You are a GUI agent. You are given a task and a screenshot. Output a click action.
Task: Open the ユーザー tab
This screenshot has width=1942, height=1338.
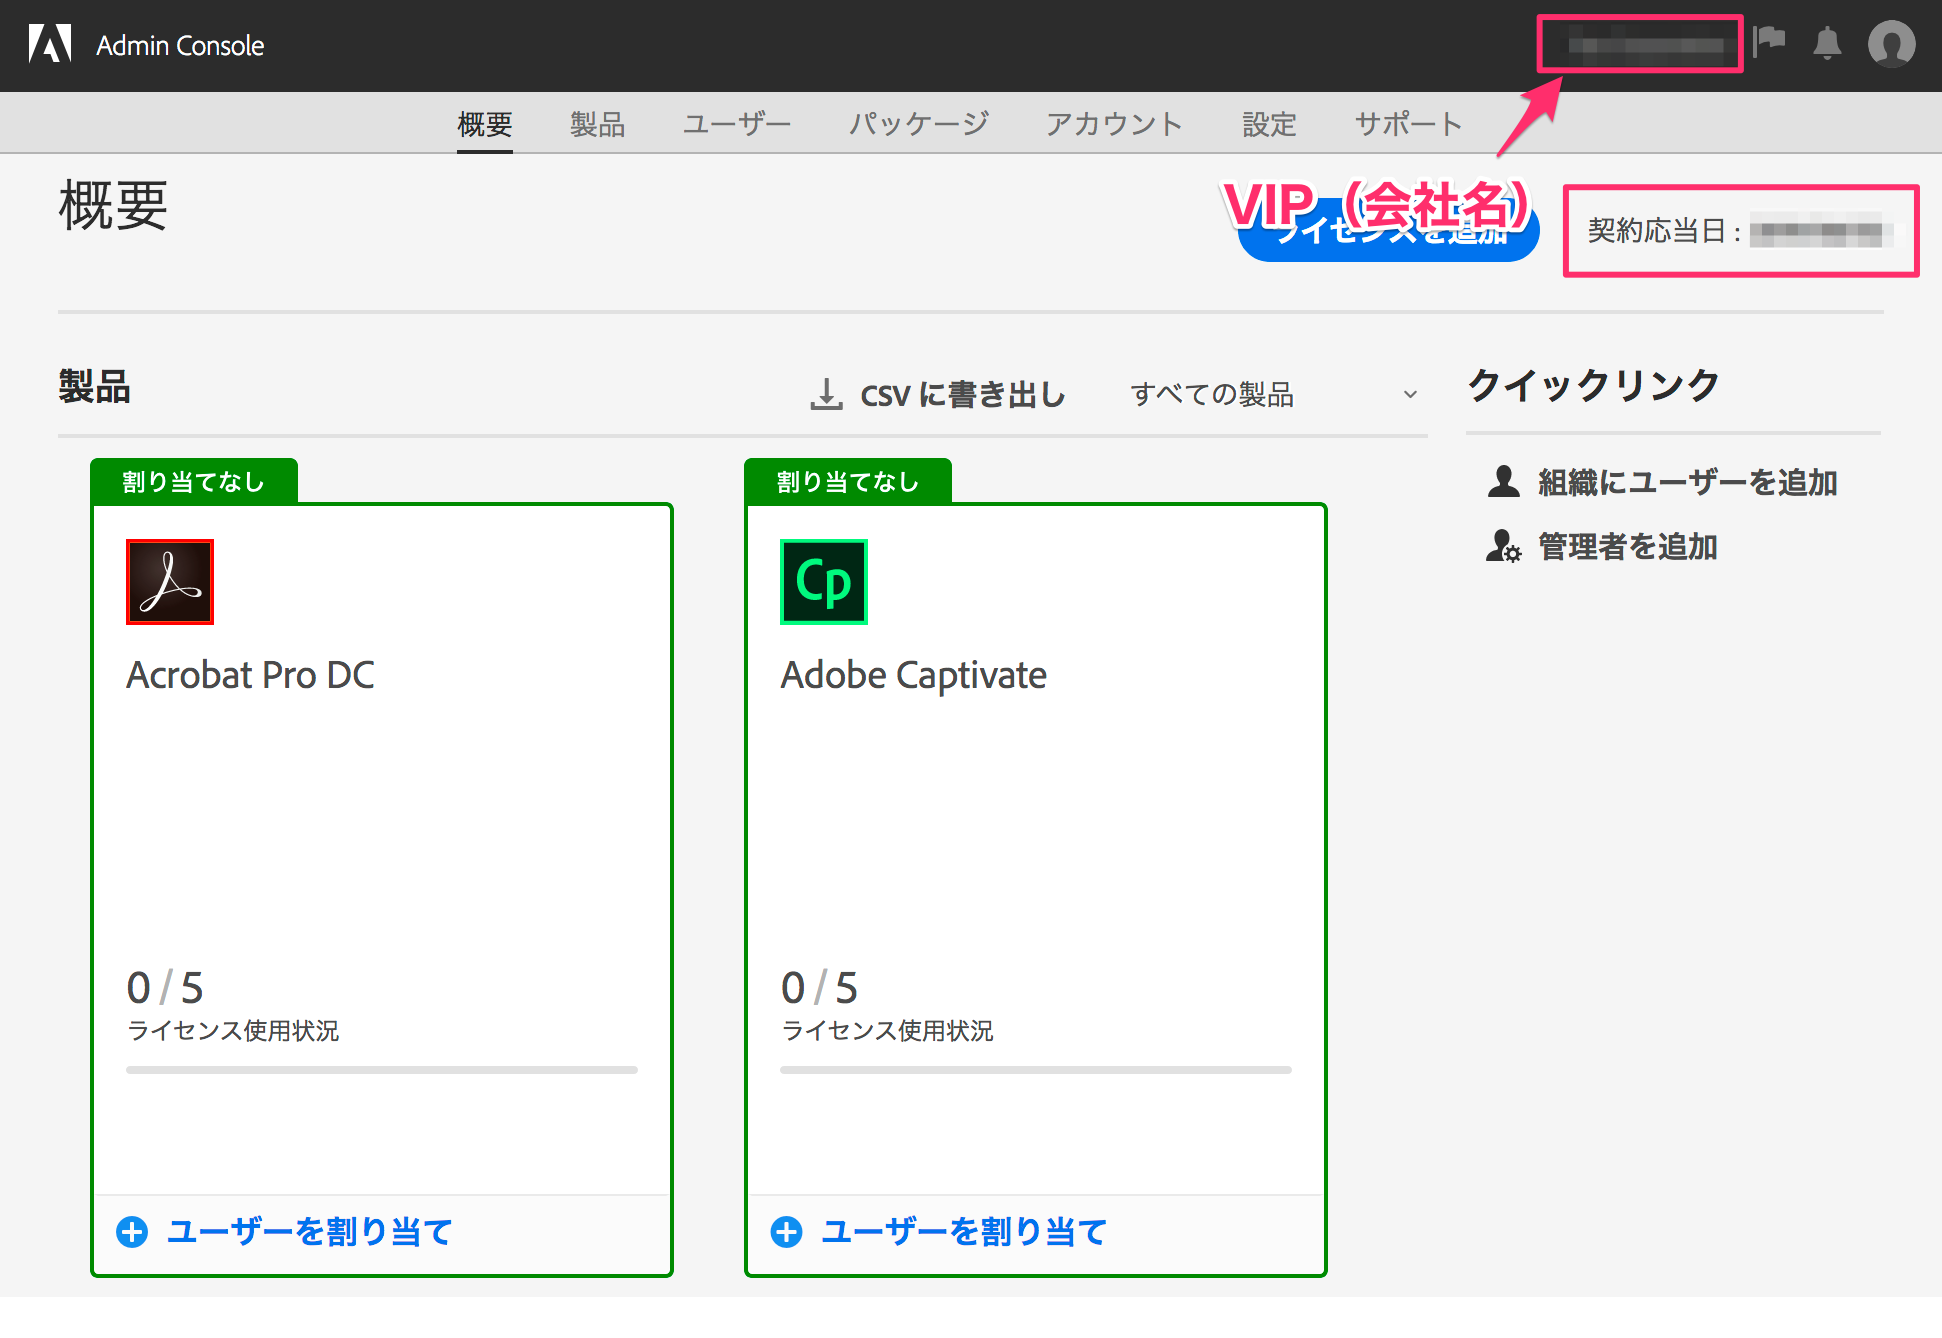coord(737,124)
